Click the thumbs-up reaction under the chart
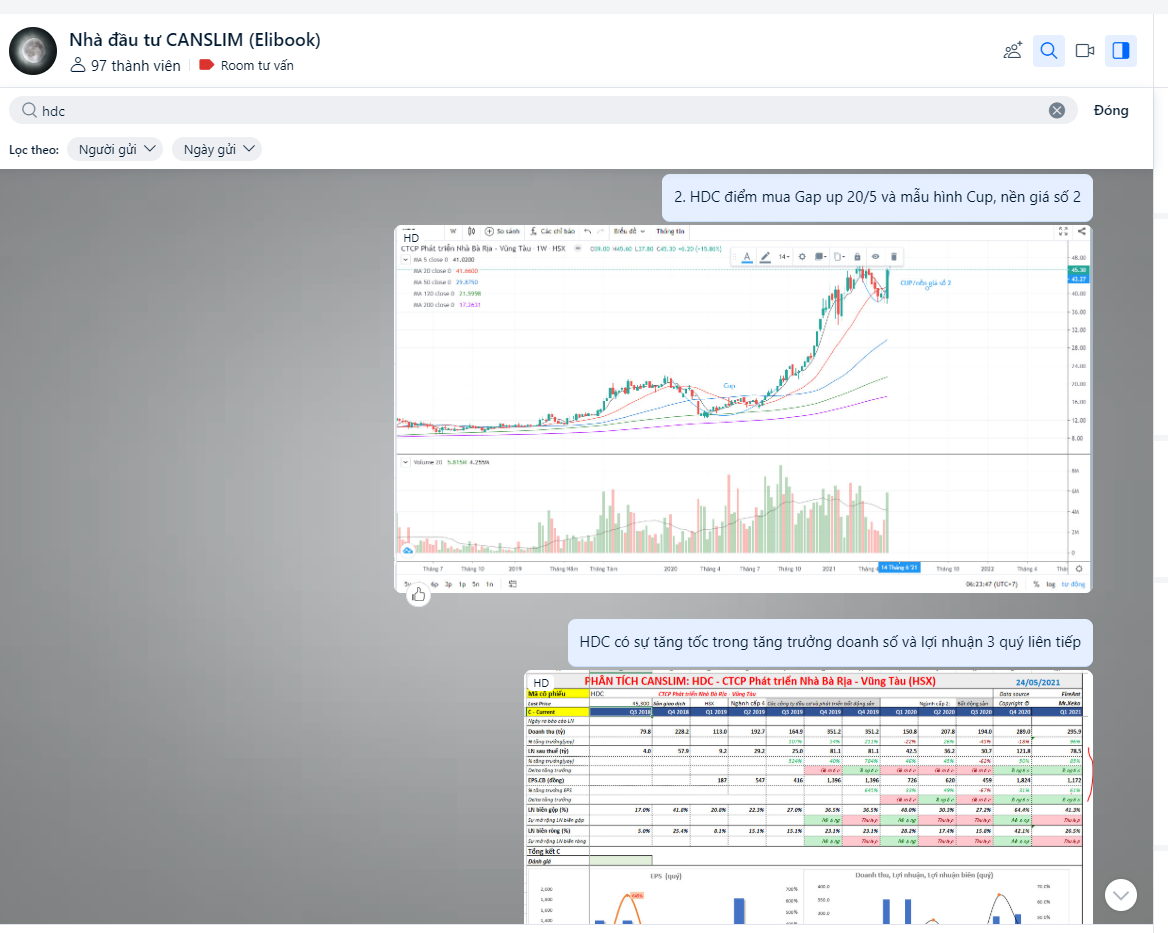This screenshot has height=933, width=1168. [418, 594]
